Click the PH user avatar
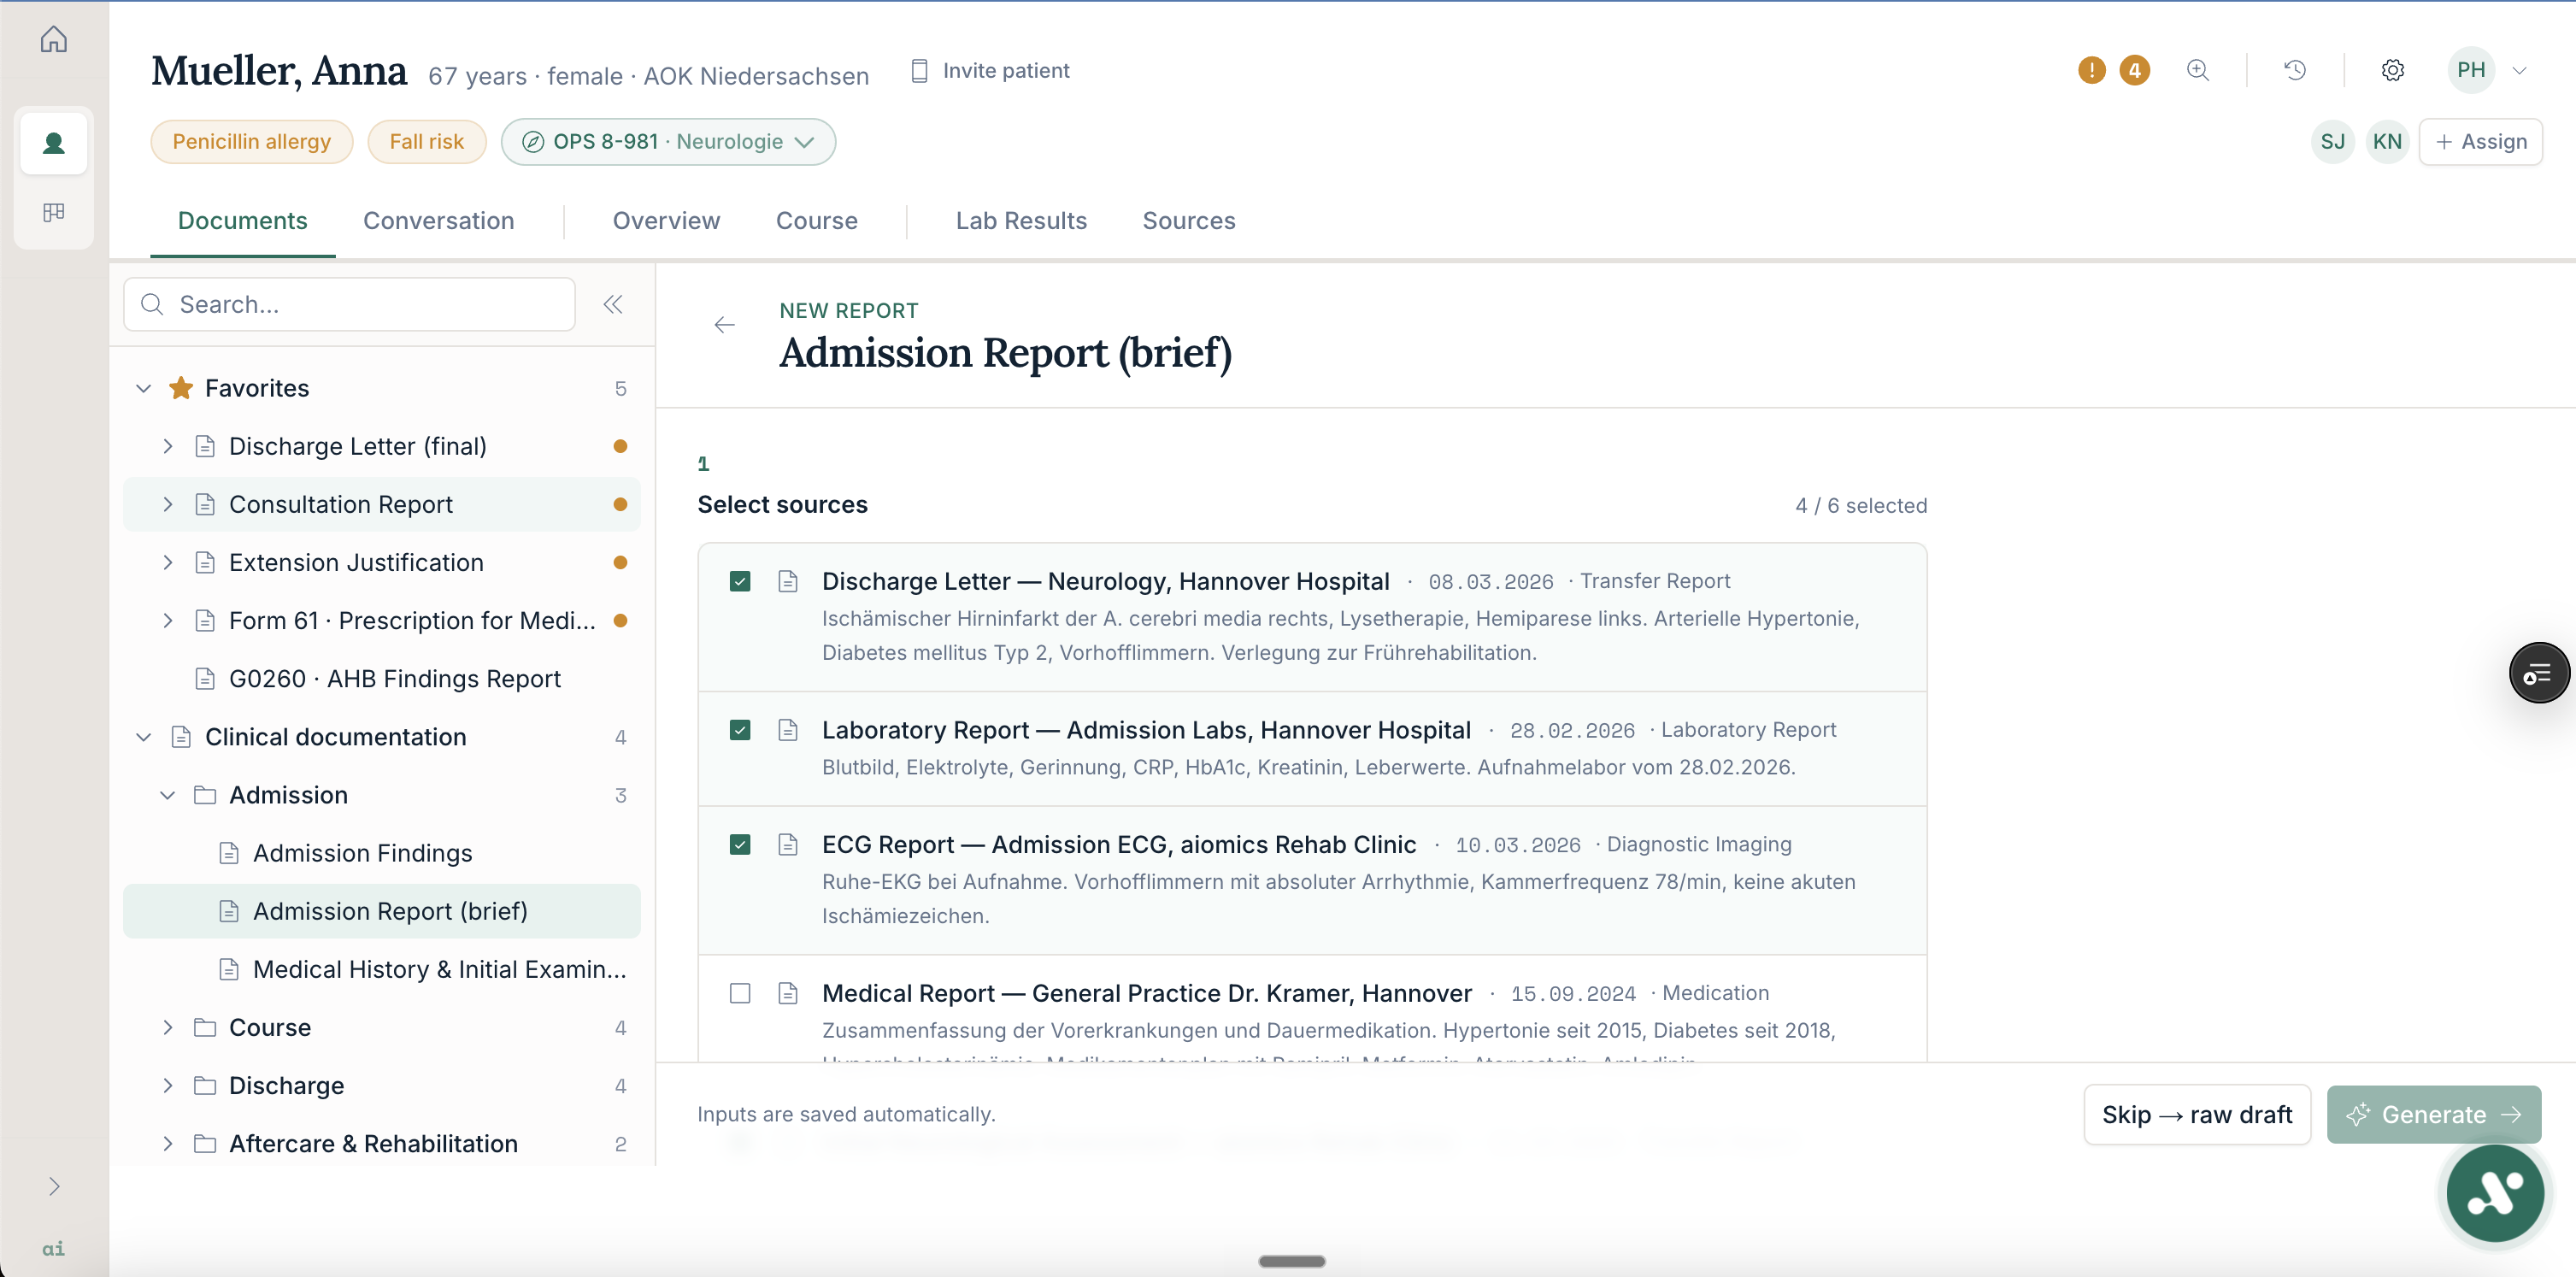 click(2470, 70)
